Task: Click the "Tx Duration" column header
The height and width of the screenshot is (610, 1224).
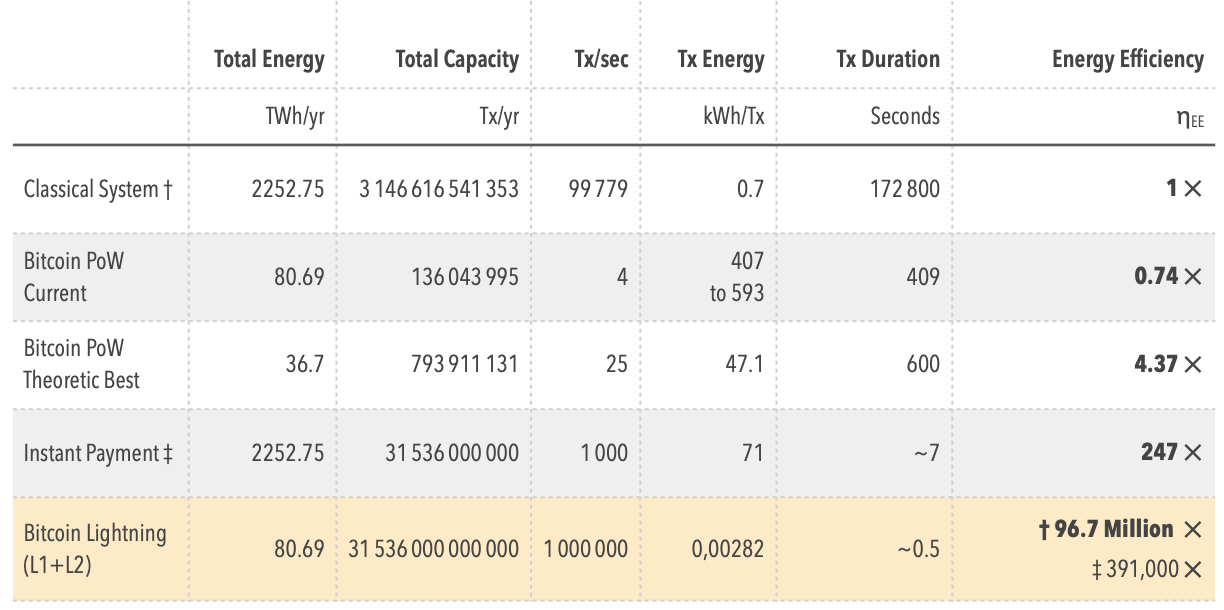Action: (x=888, y=59)
